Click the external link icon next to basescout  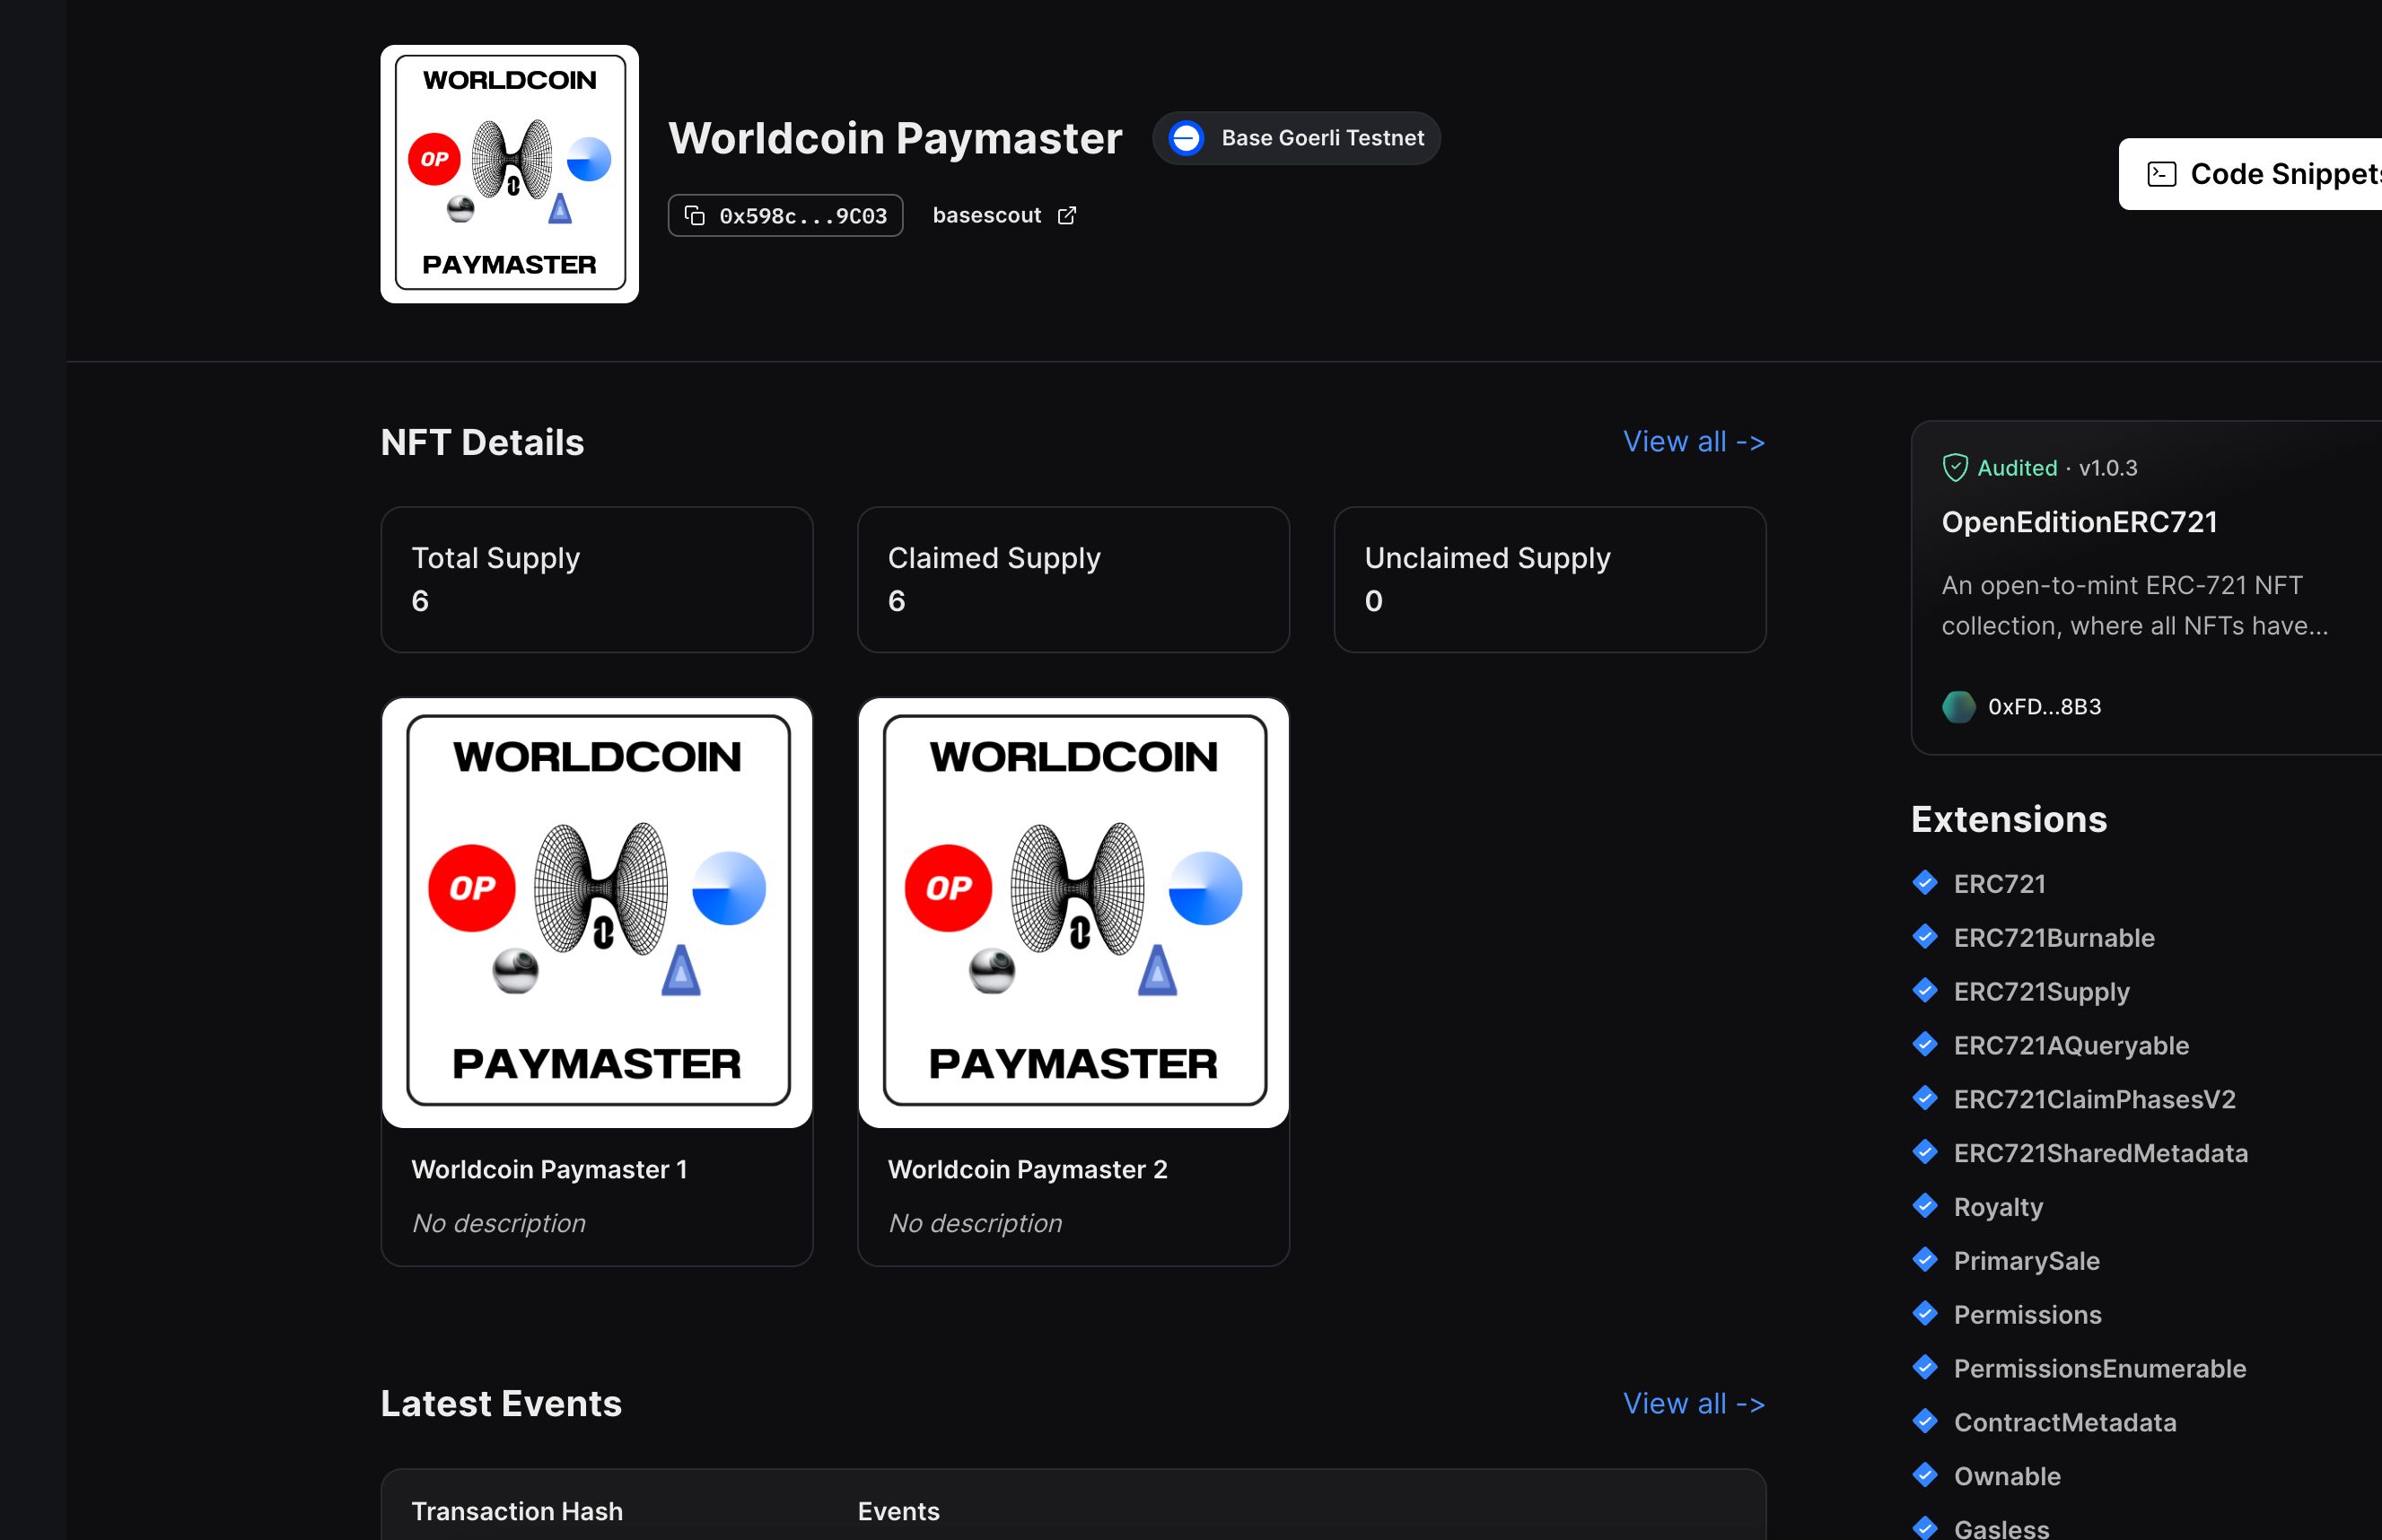[1067, 215]
